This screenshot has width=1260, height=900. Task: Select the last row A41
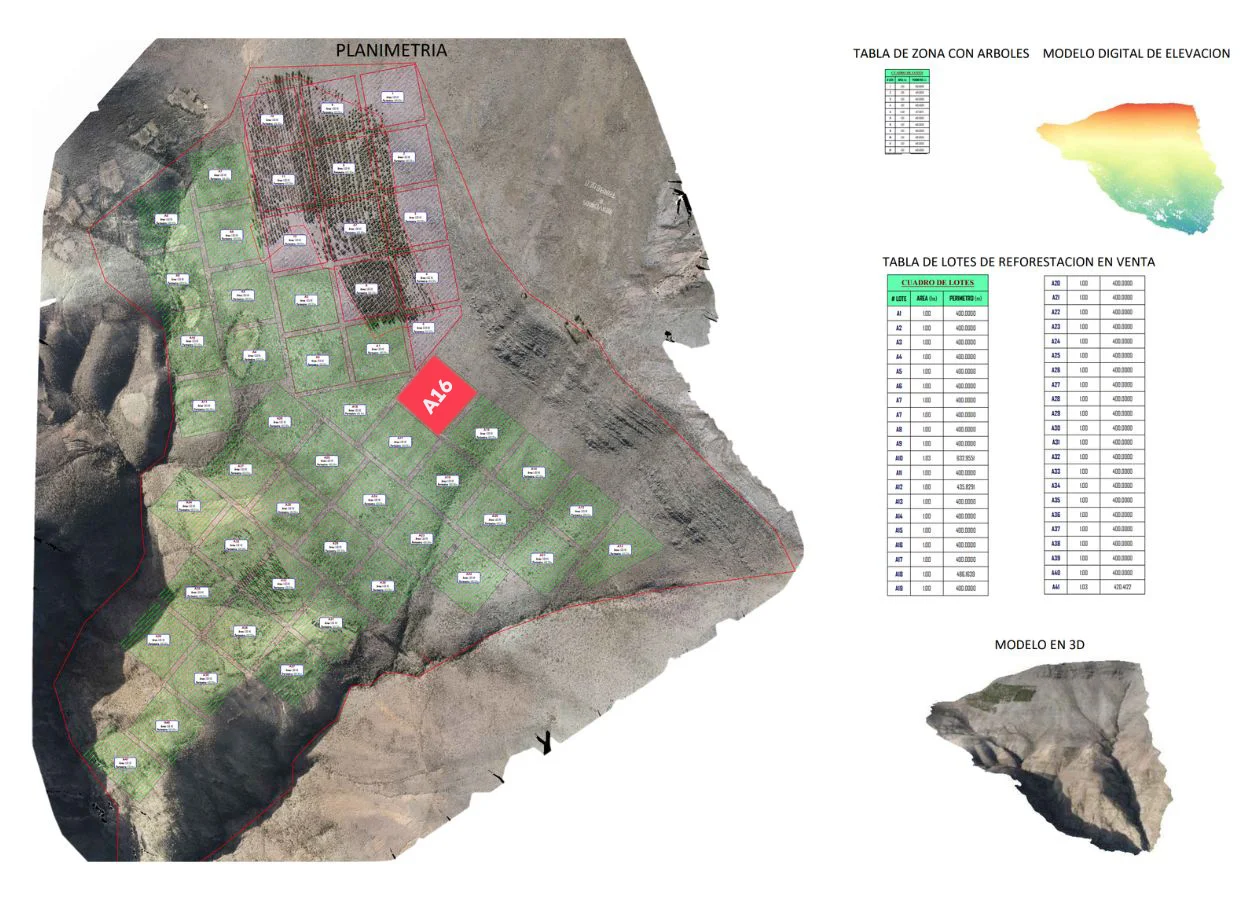[x=1094, y=588]
